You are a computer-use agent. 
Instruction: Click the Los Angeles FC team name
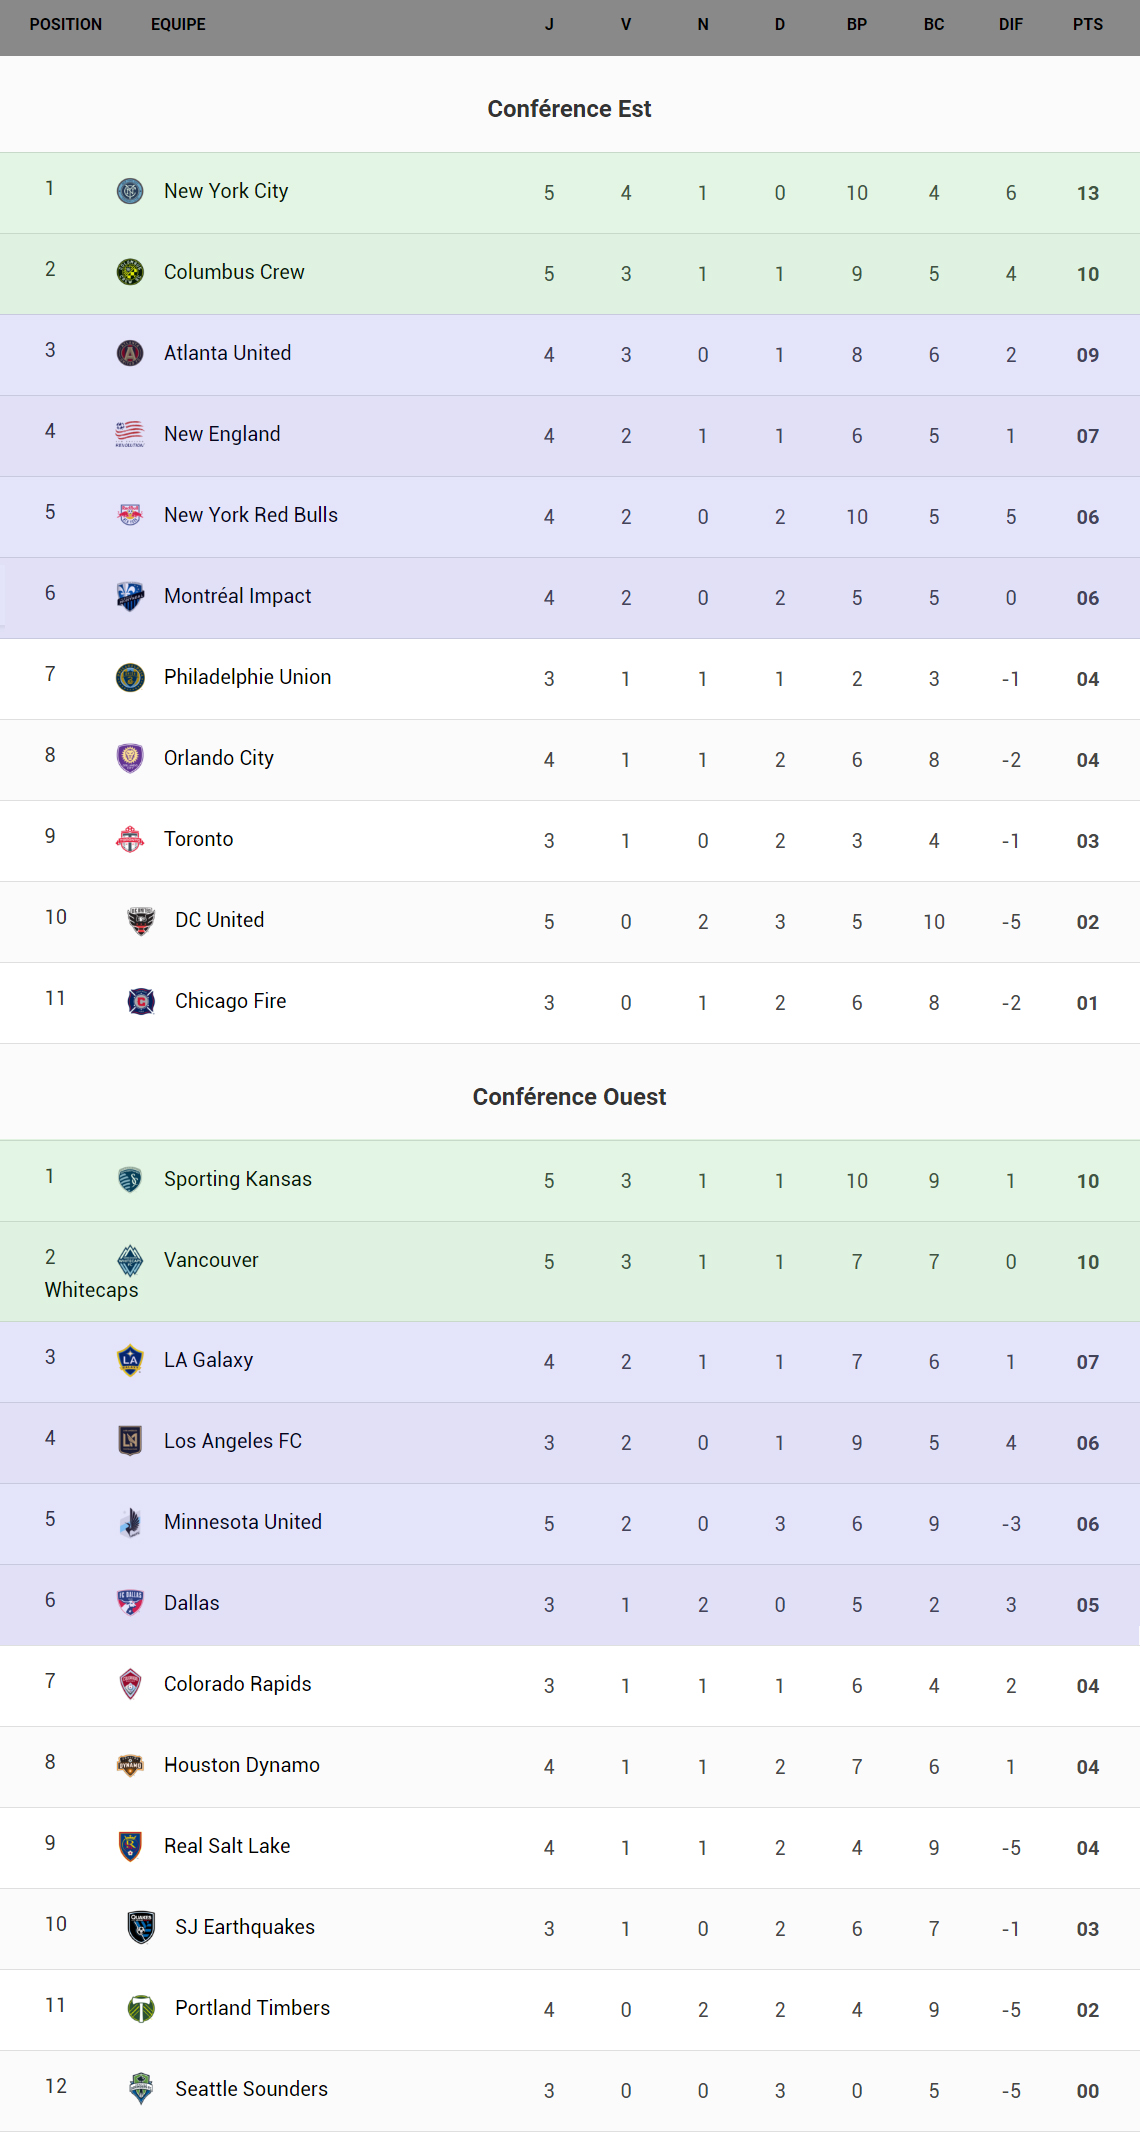(233, 1441)
